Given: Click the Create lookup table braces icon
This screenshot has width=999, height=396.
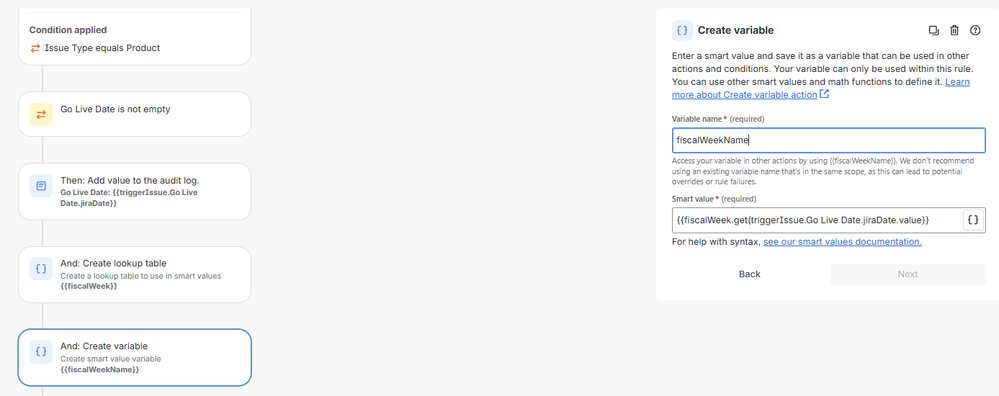Looking at the screenshot, I should click(x=41, y=269).
